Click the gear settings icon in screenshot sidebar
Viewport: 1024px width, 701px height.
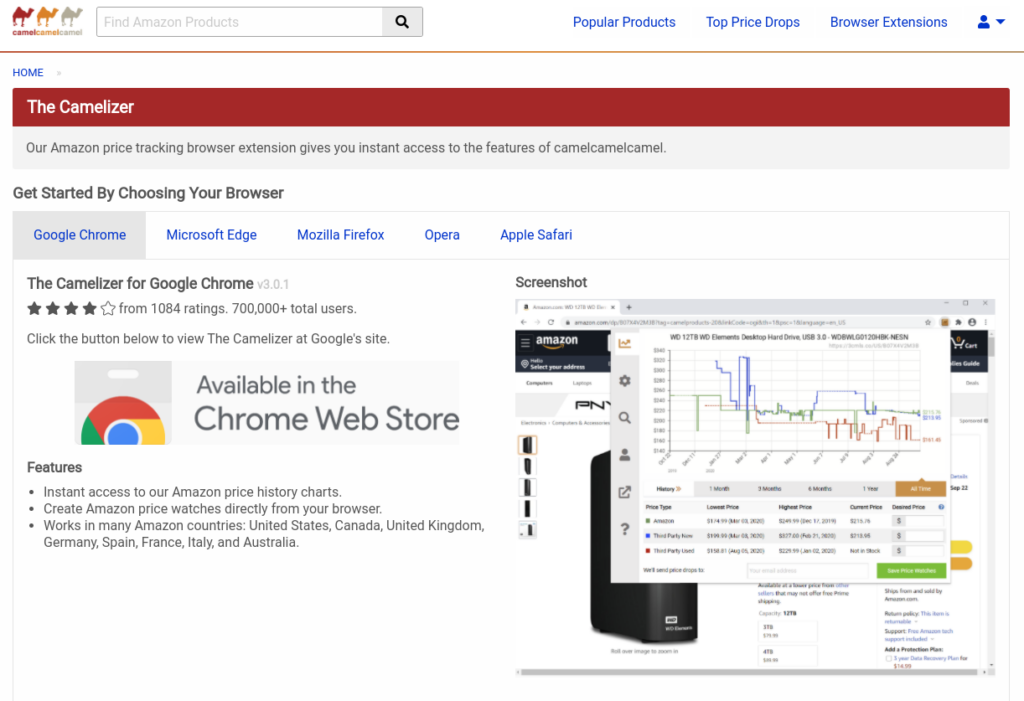(625, 380)
